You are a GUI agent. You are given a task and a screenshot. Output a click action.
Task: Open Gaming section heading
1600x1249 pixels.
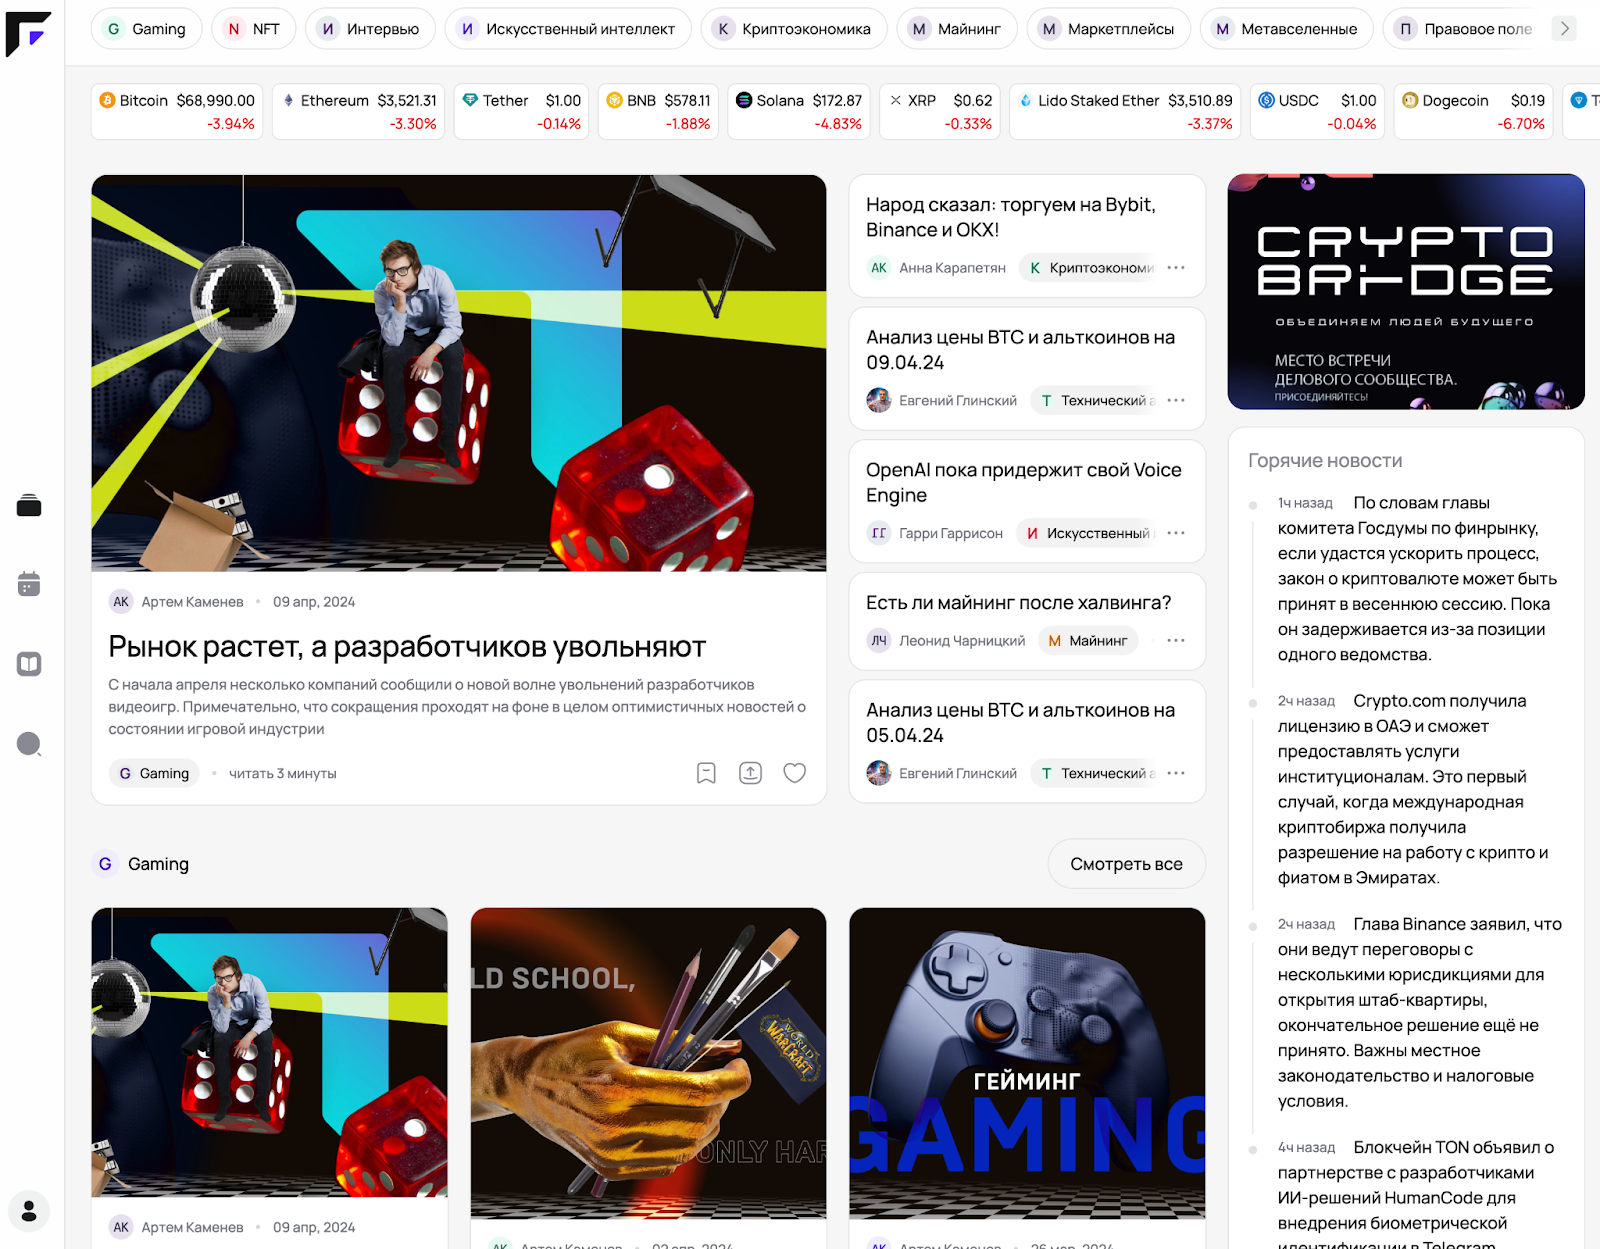pos(141,864)
